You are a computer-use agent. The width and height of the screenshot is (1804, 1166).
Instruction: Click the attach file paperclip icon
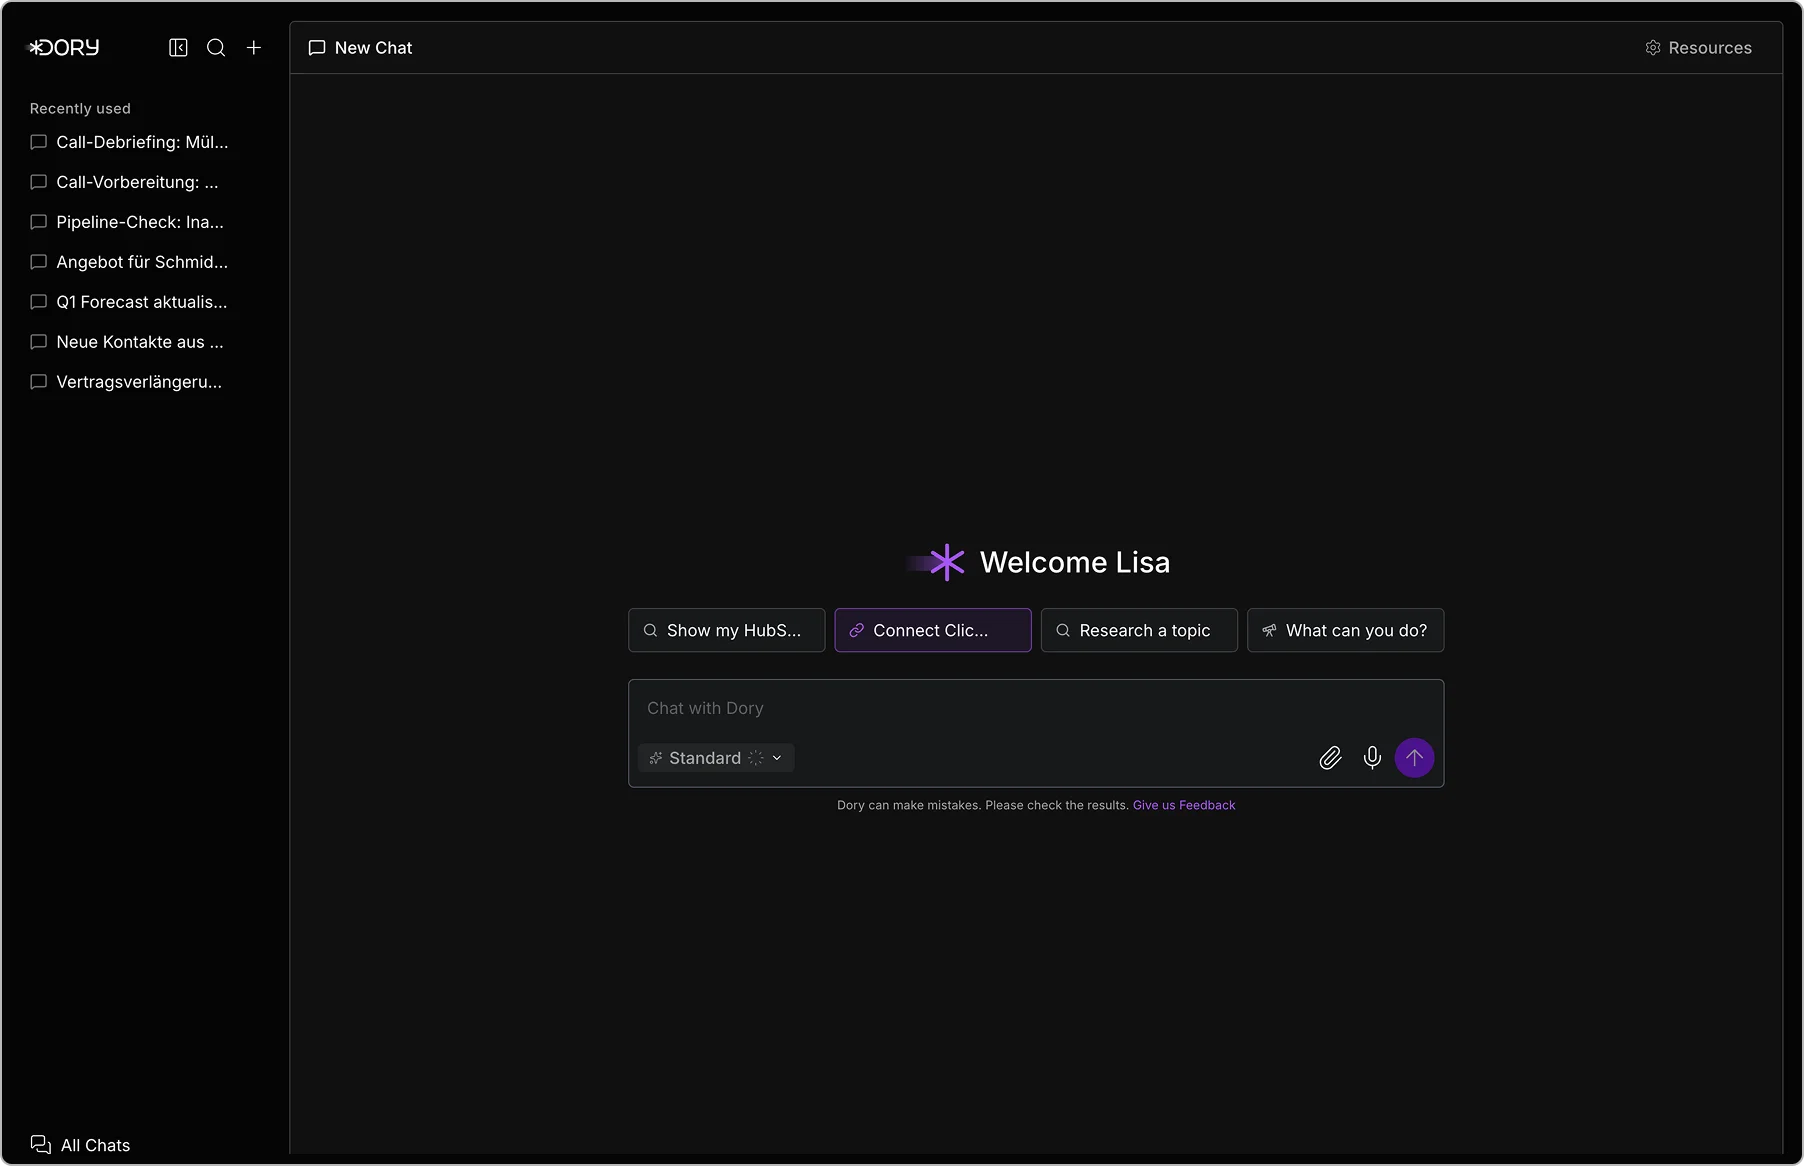pyautogui.click(x=1330, y=758)
